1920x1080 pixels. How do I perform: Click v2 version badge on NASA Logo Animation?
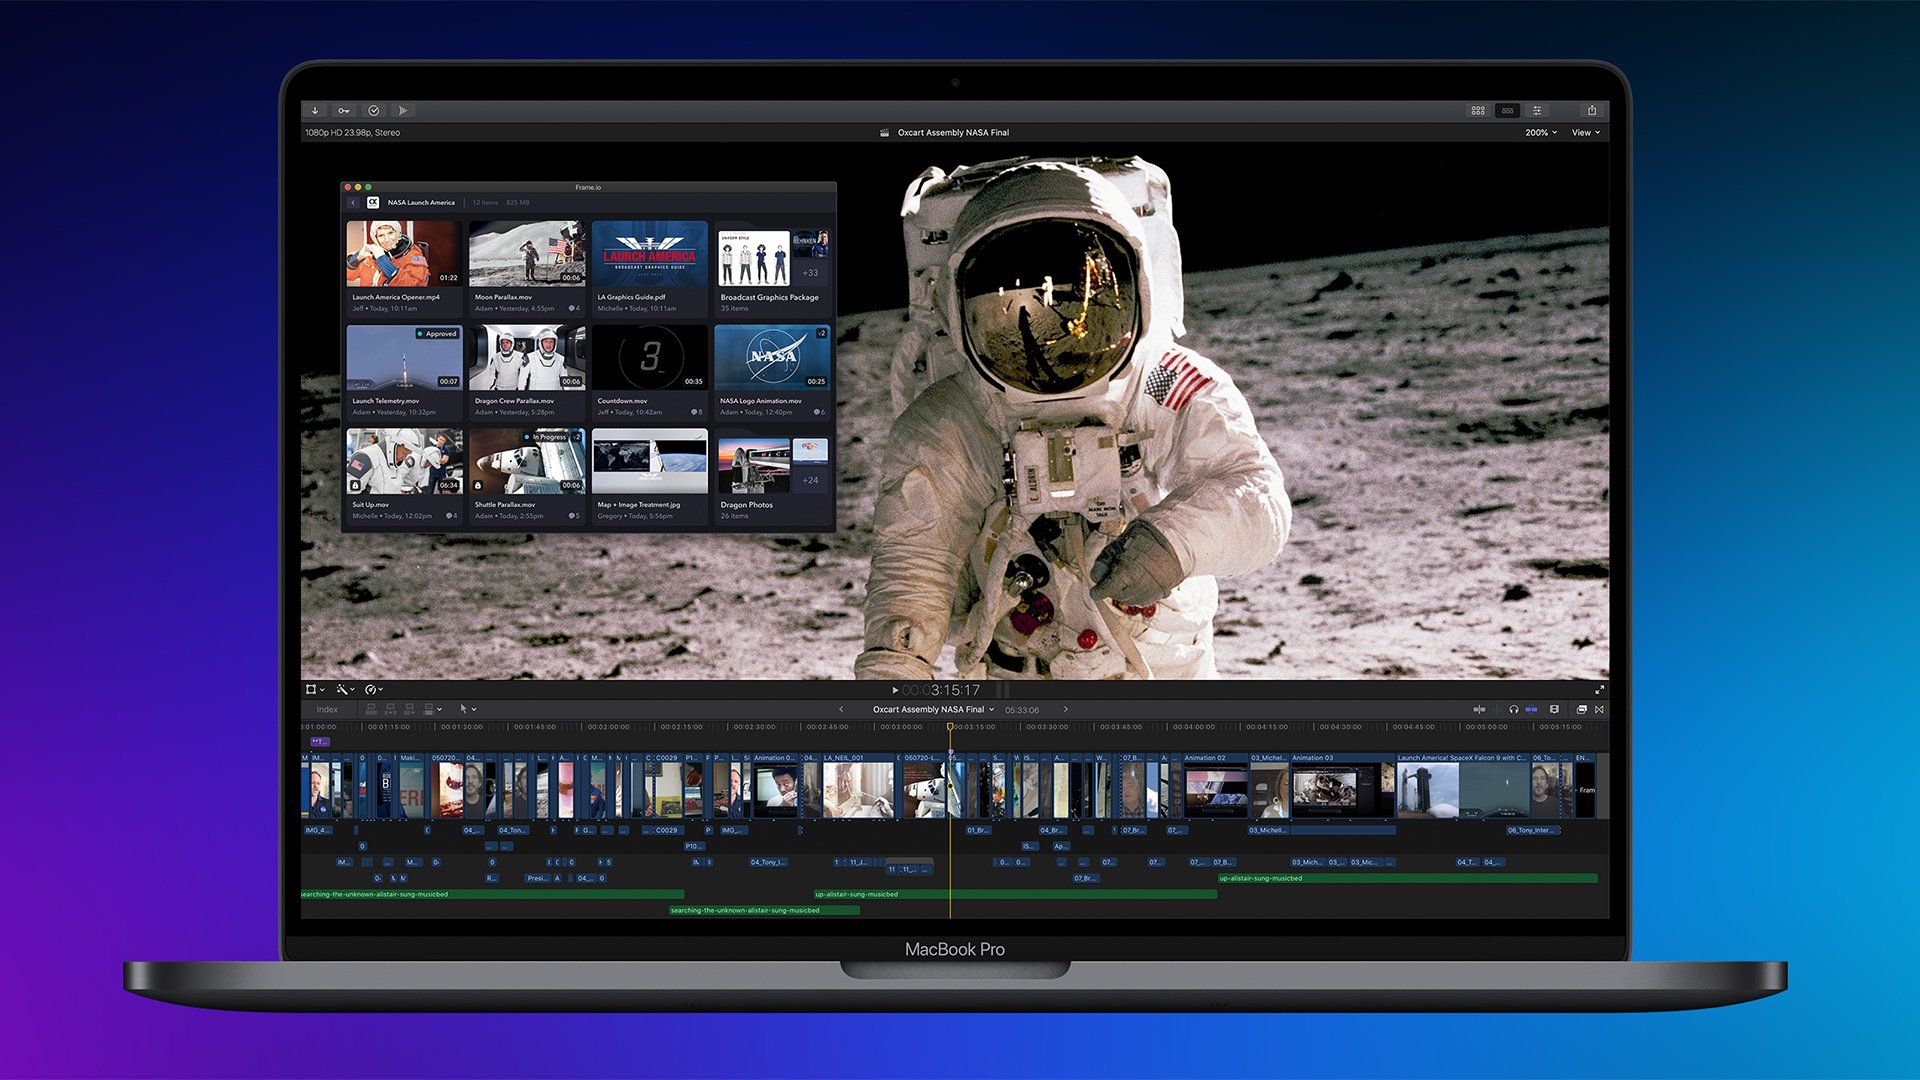(821, 333)
